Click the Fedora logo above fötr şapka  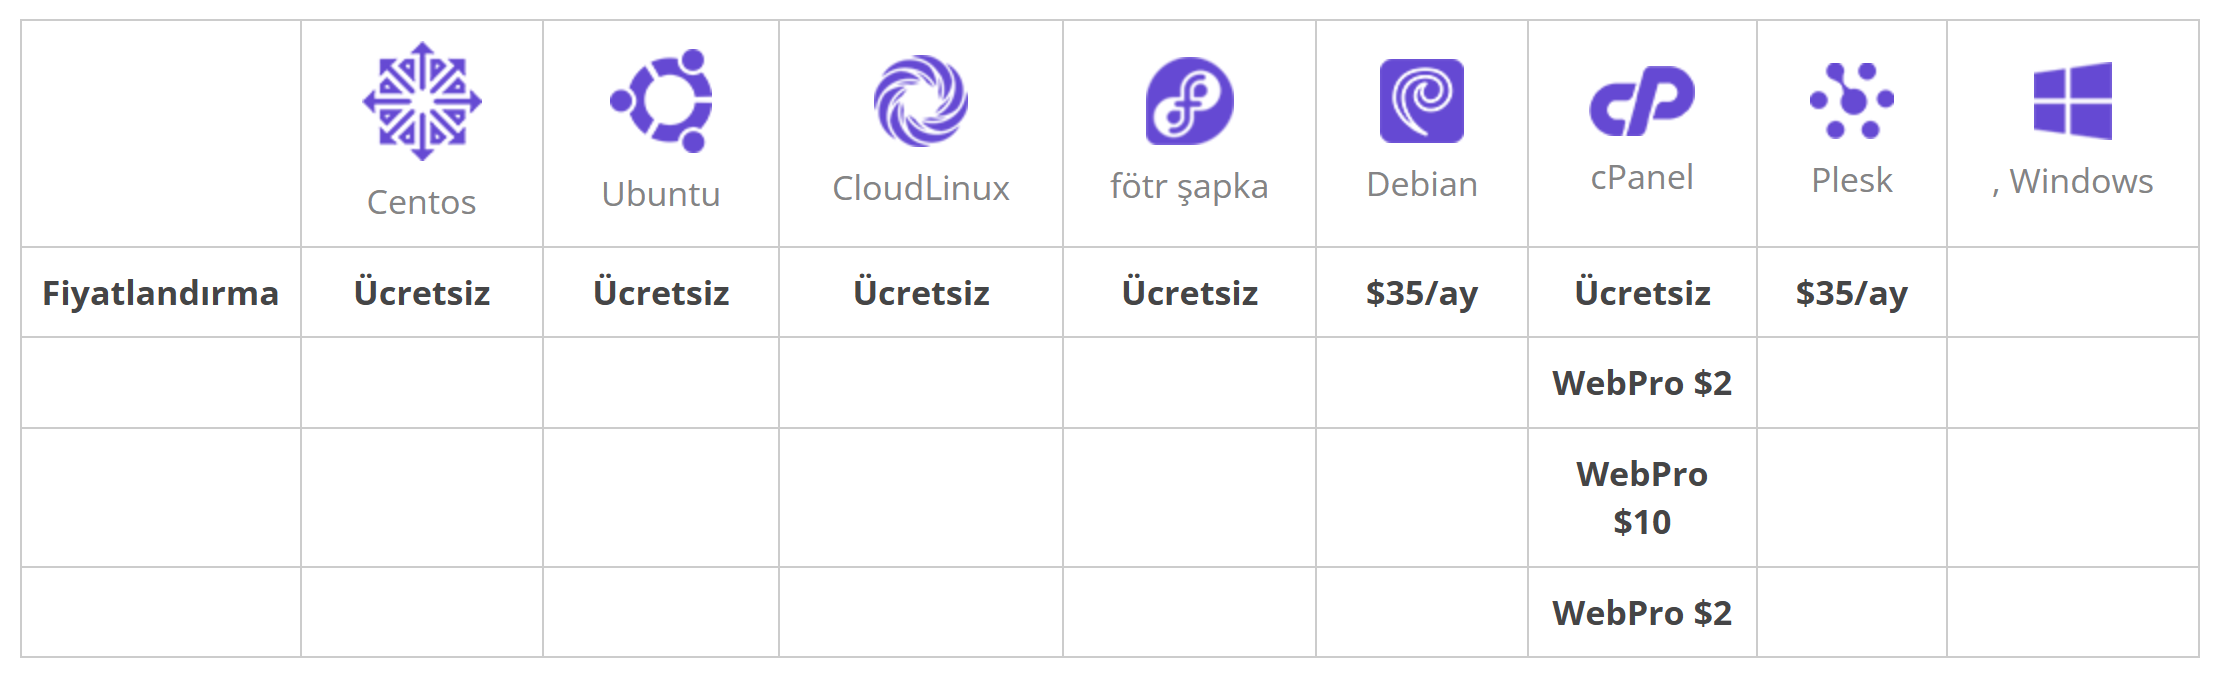pos(1189,101)
